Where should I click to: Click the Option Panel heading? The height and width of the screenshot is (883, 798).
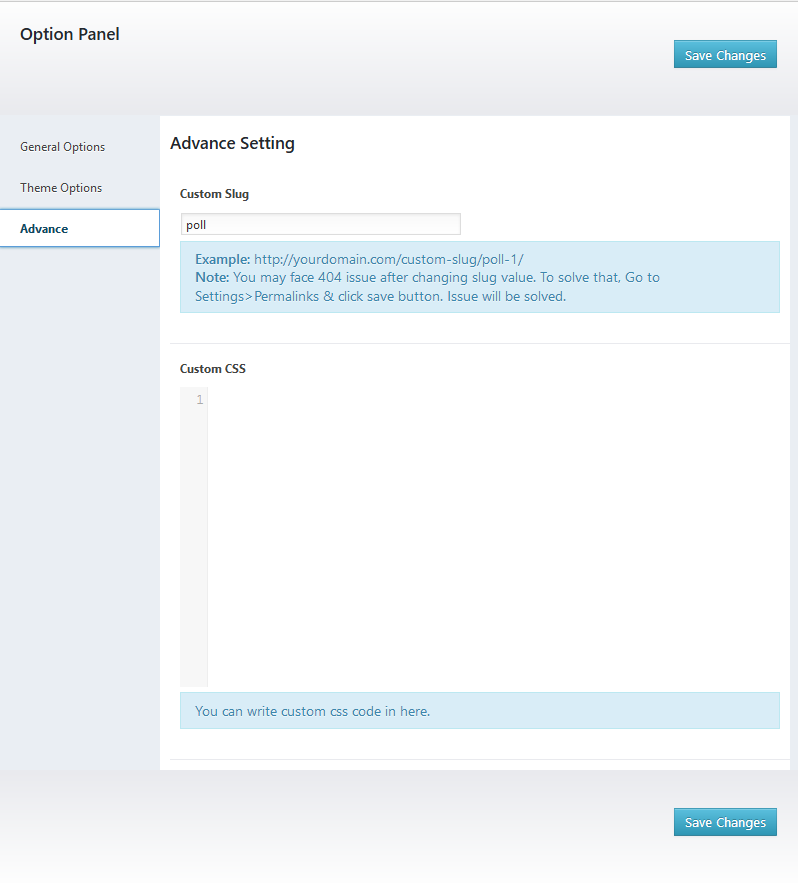click(x=69, y=34)
